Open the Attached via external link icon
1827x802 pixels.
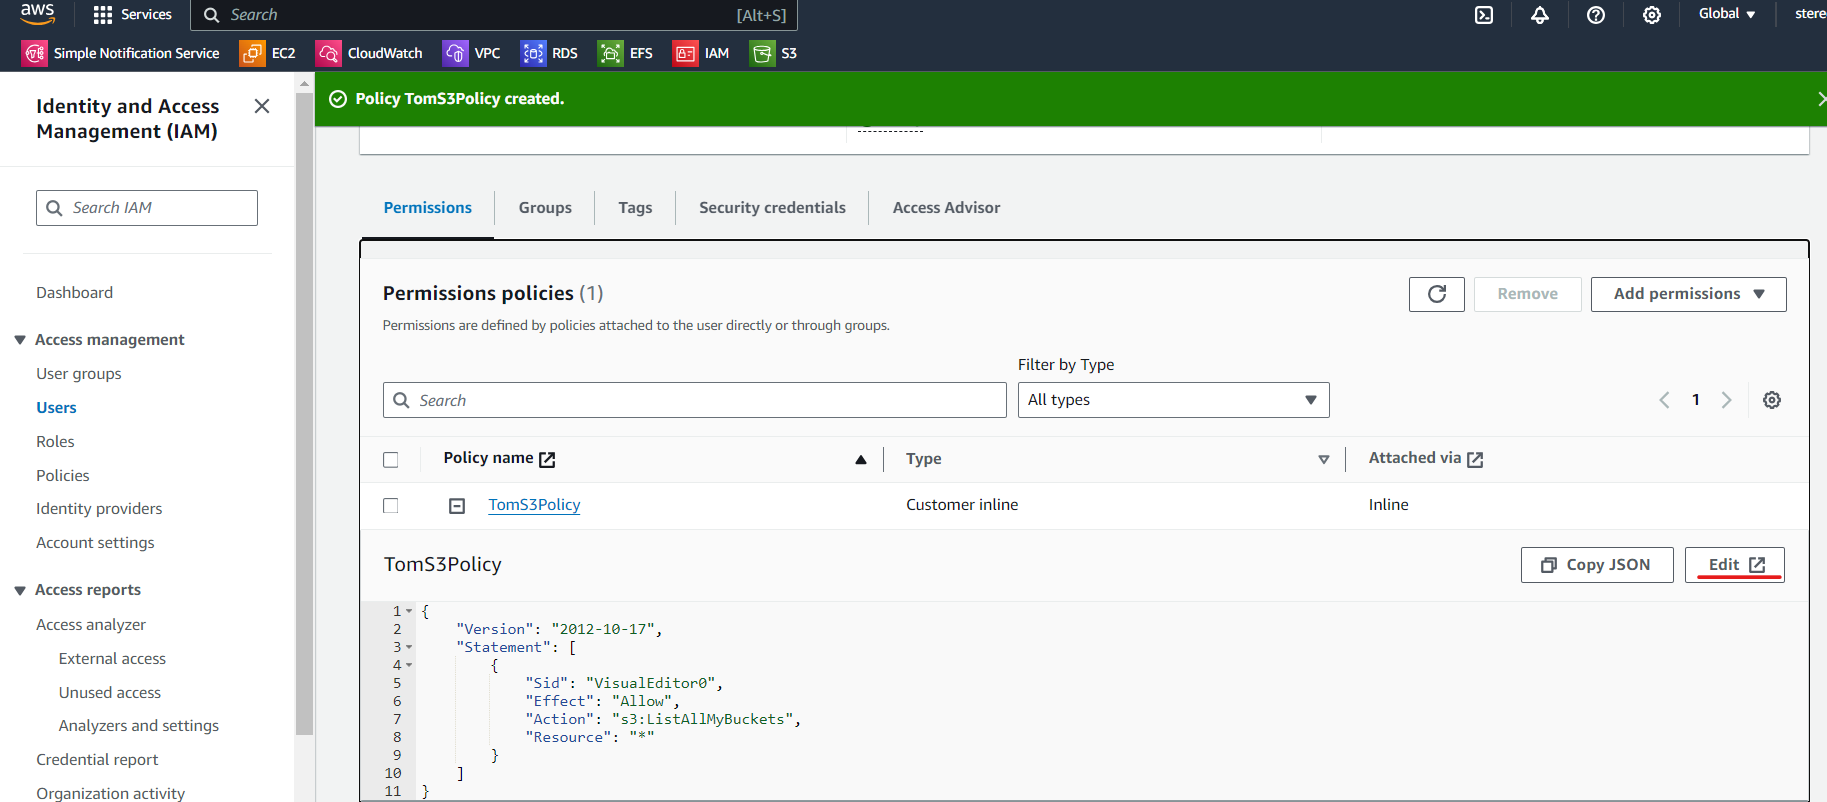[x=1475, y=459]
